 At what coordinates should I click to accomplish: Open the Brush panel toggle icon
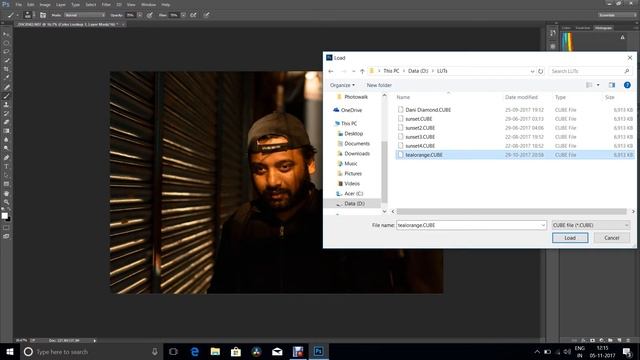tap(43, 15)
